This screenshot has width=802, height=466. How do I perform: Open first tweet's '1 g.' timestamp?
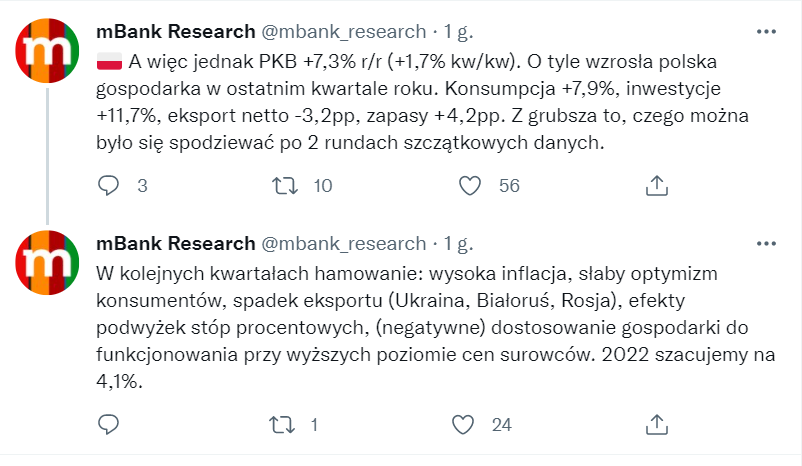coord(458,32)
